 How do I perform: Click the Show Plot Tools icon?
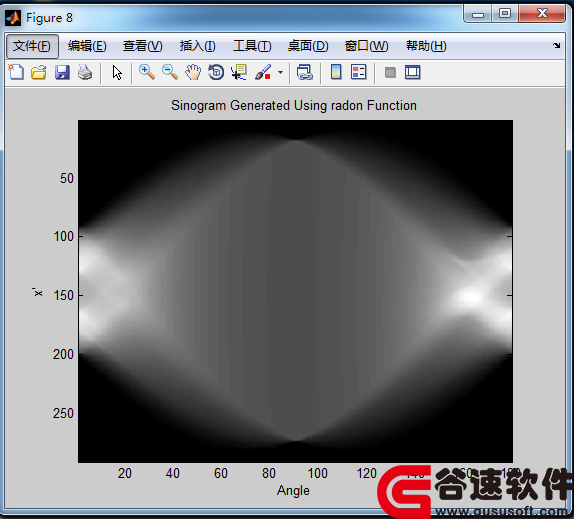click(413, 72)
